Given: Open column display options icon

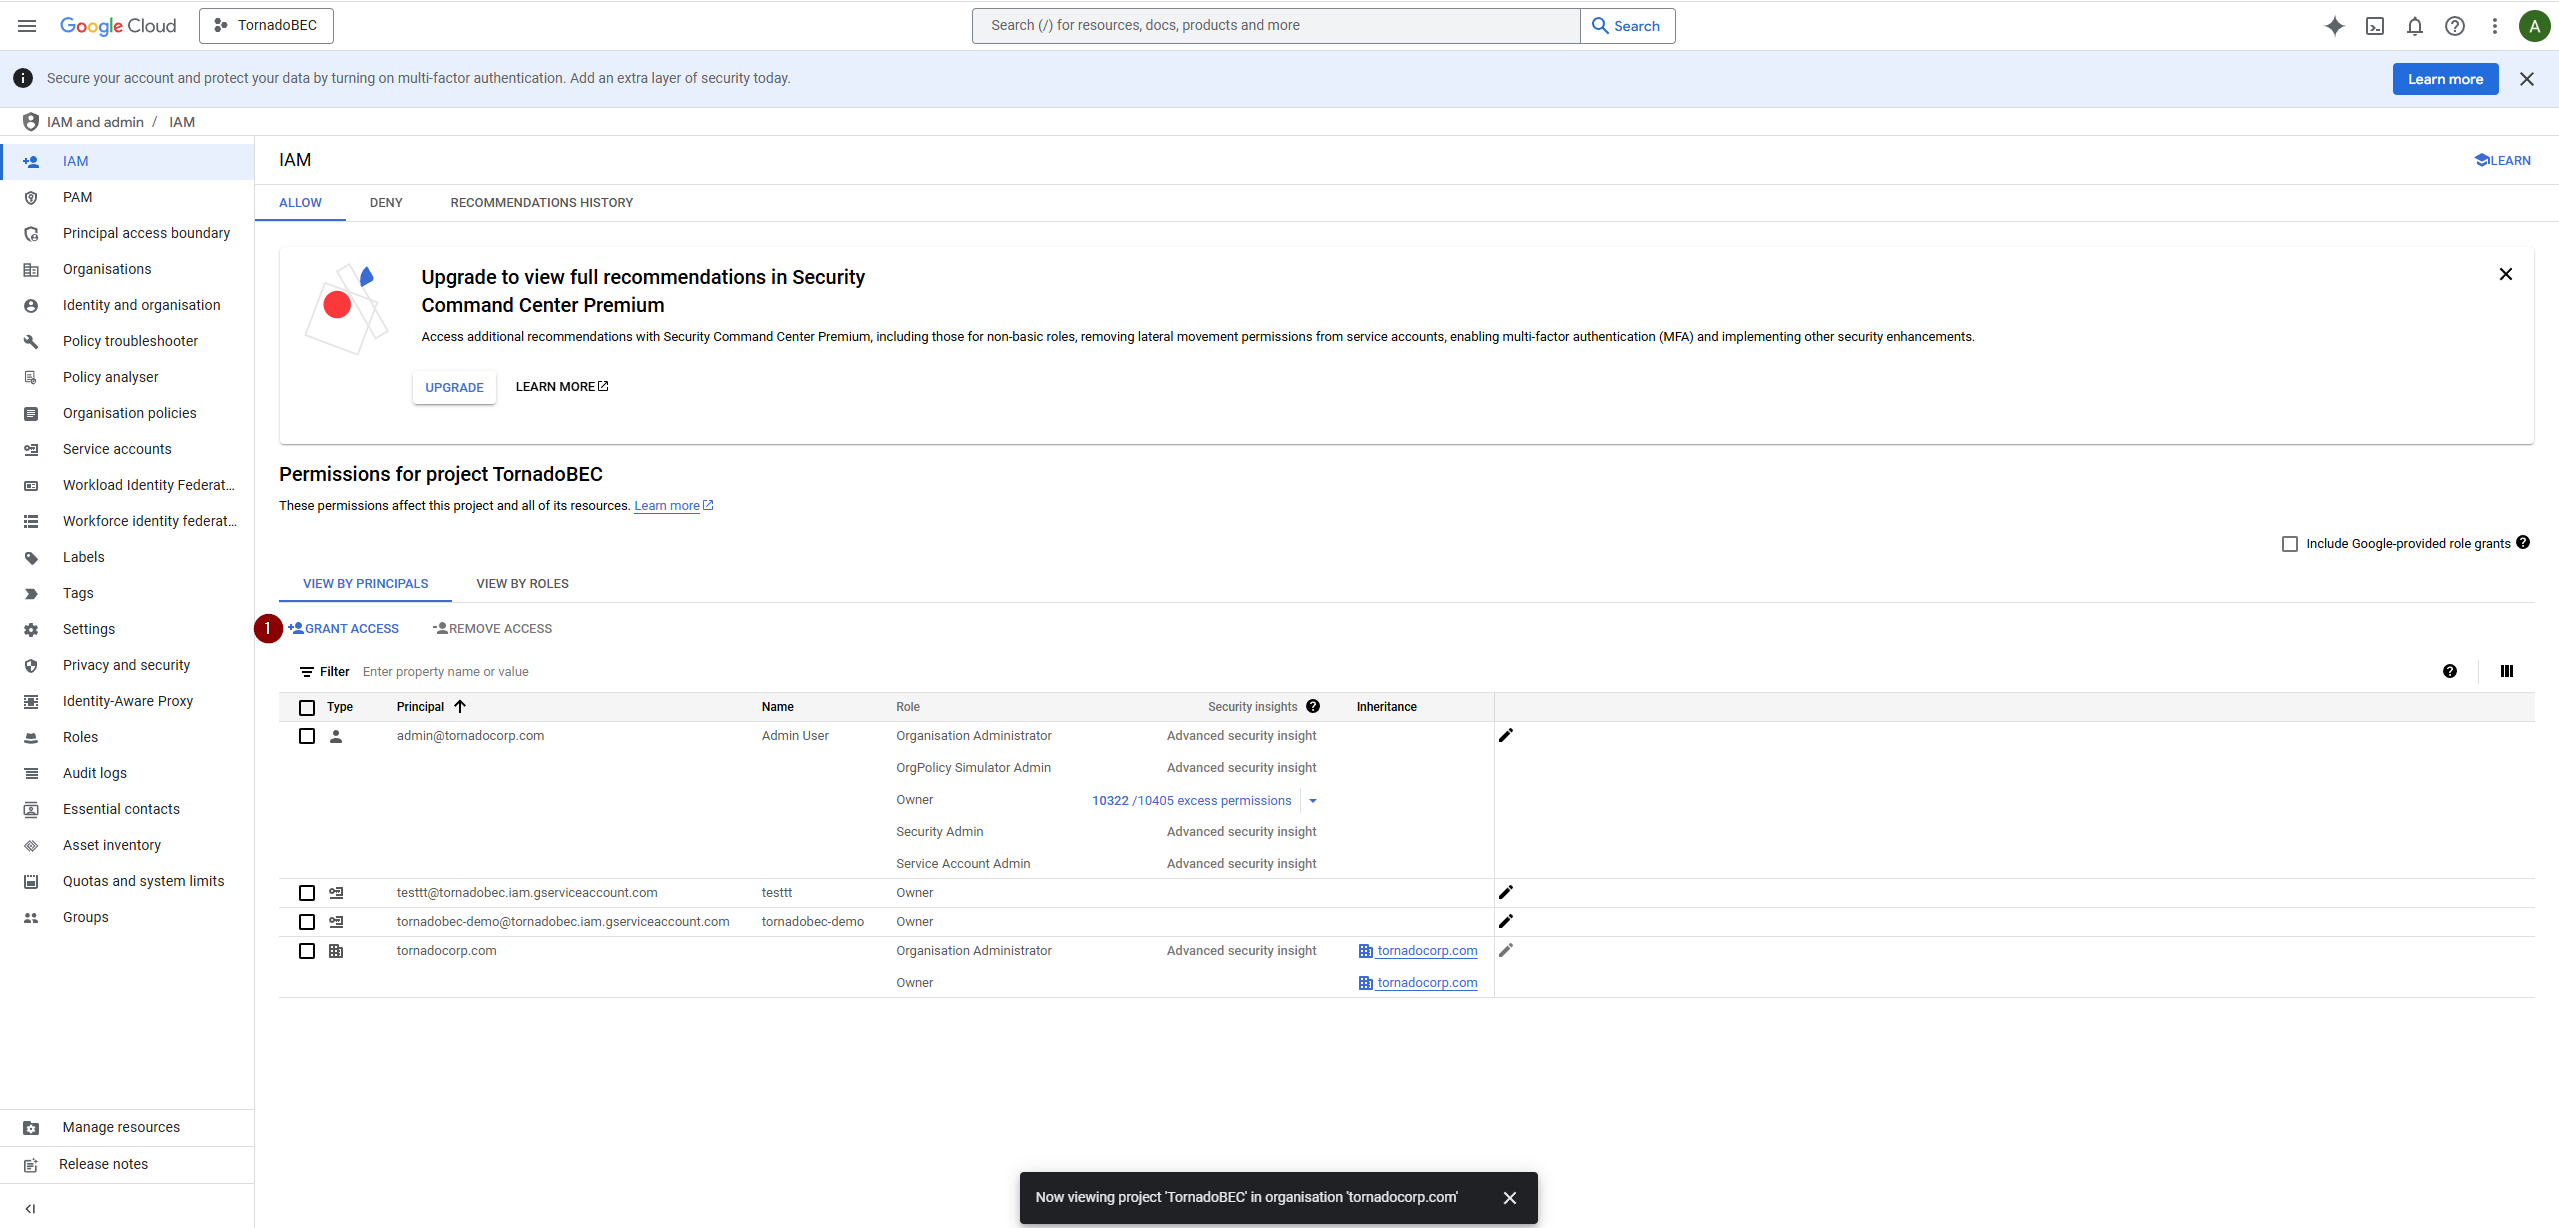Looking at the screenshot, I should (2506, 672).
